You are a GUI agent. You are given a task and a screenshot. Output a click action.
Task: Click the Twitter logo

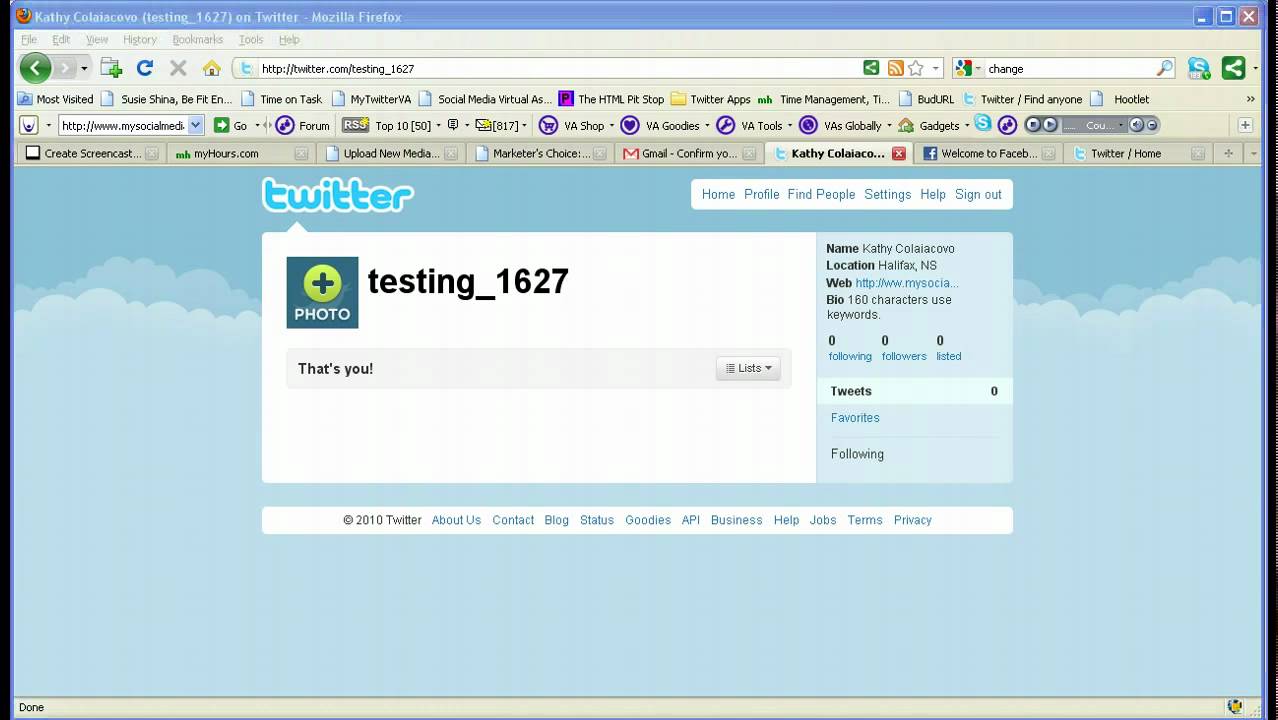(337, 194)
